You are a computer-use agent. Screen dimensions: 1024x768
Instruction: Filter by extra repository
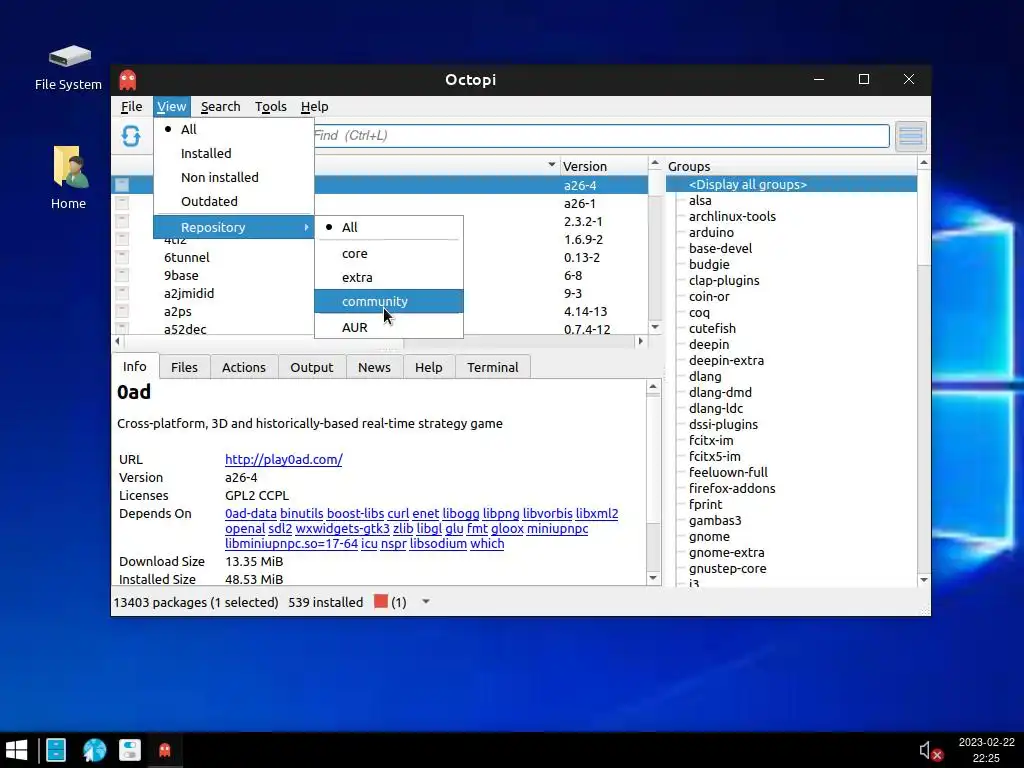pos(389,278)
